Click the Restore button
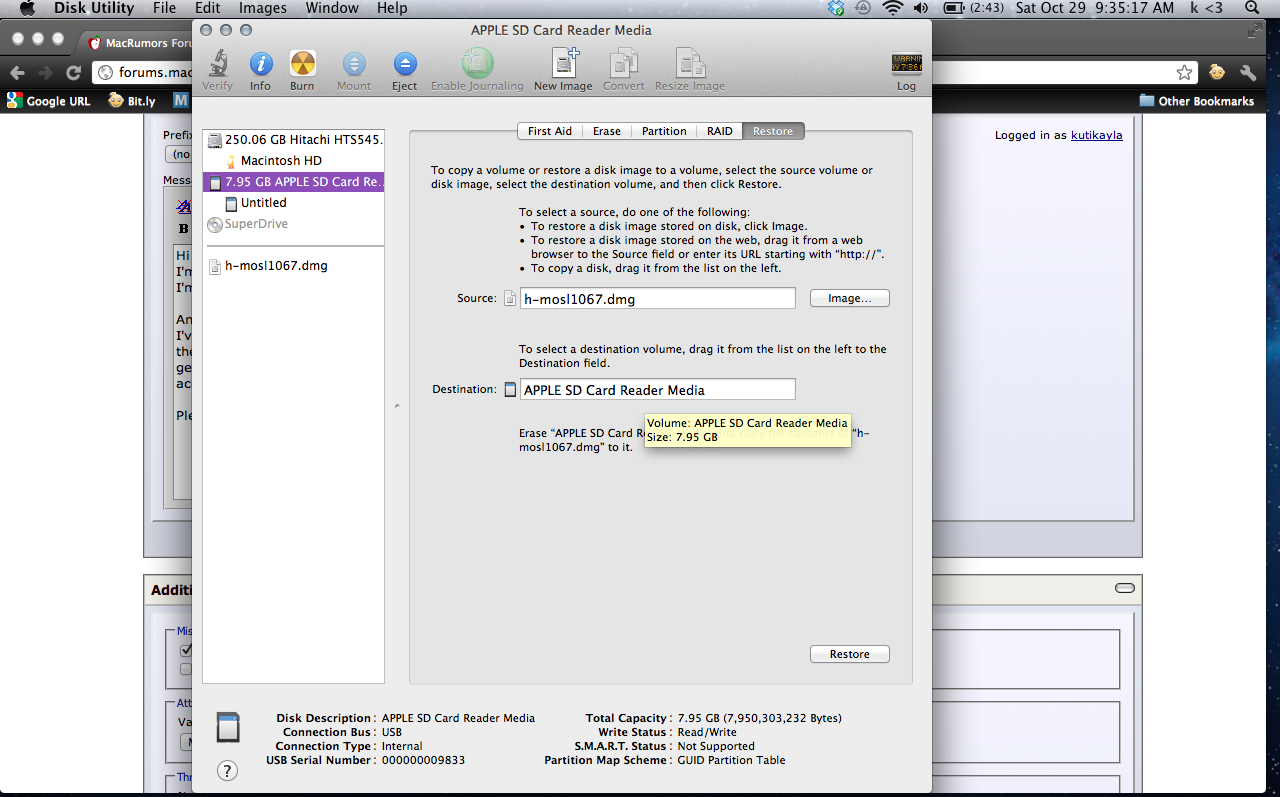1280x797 pixels. point(849,654)
